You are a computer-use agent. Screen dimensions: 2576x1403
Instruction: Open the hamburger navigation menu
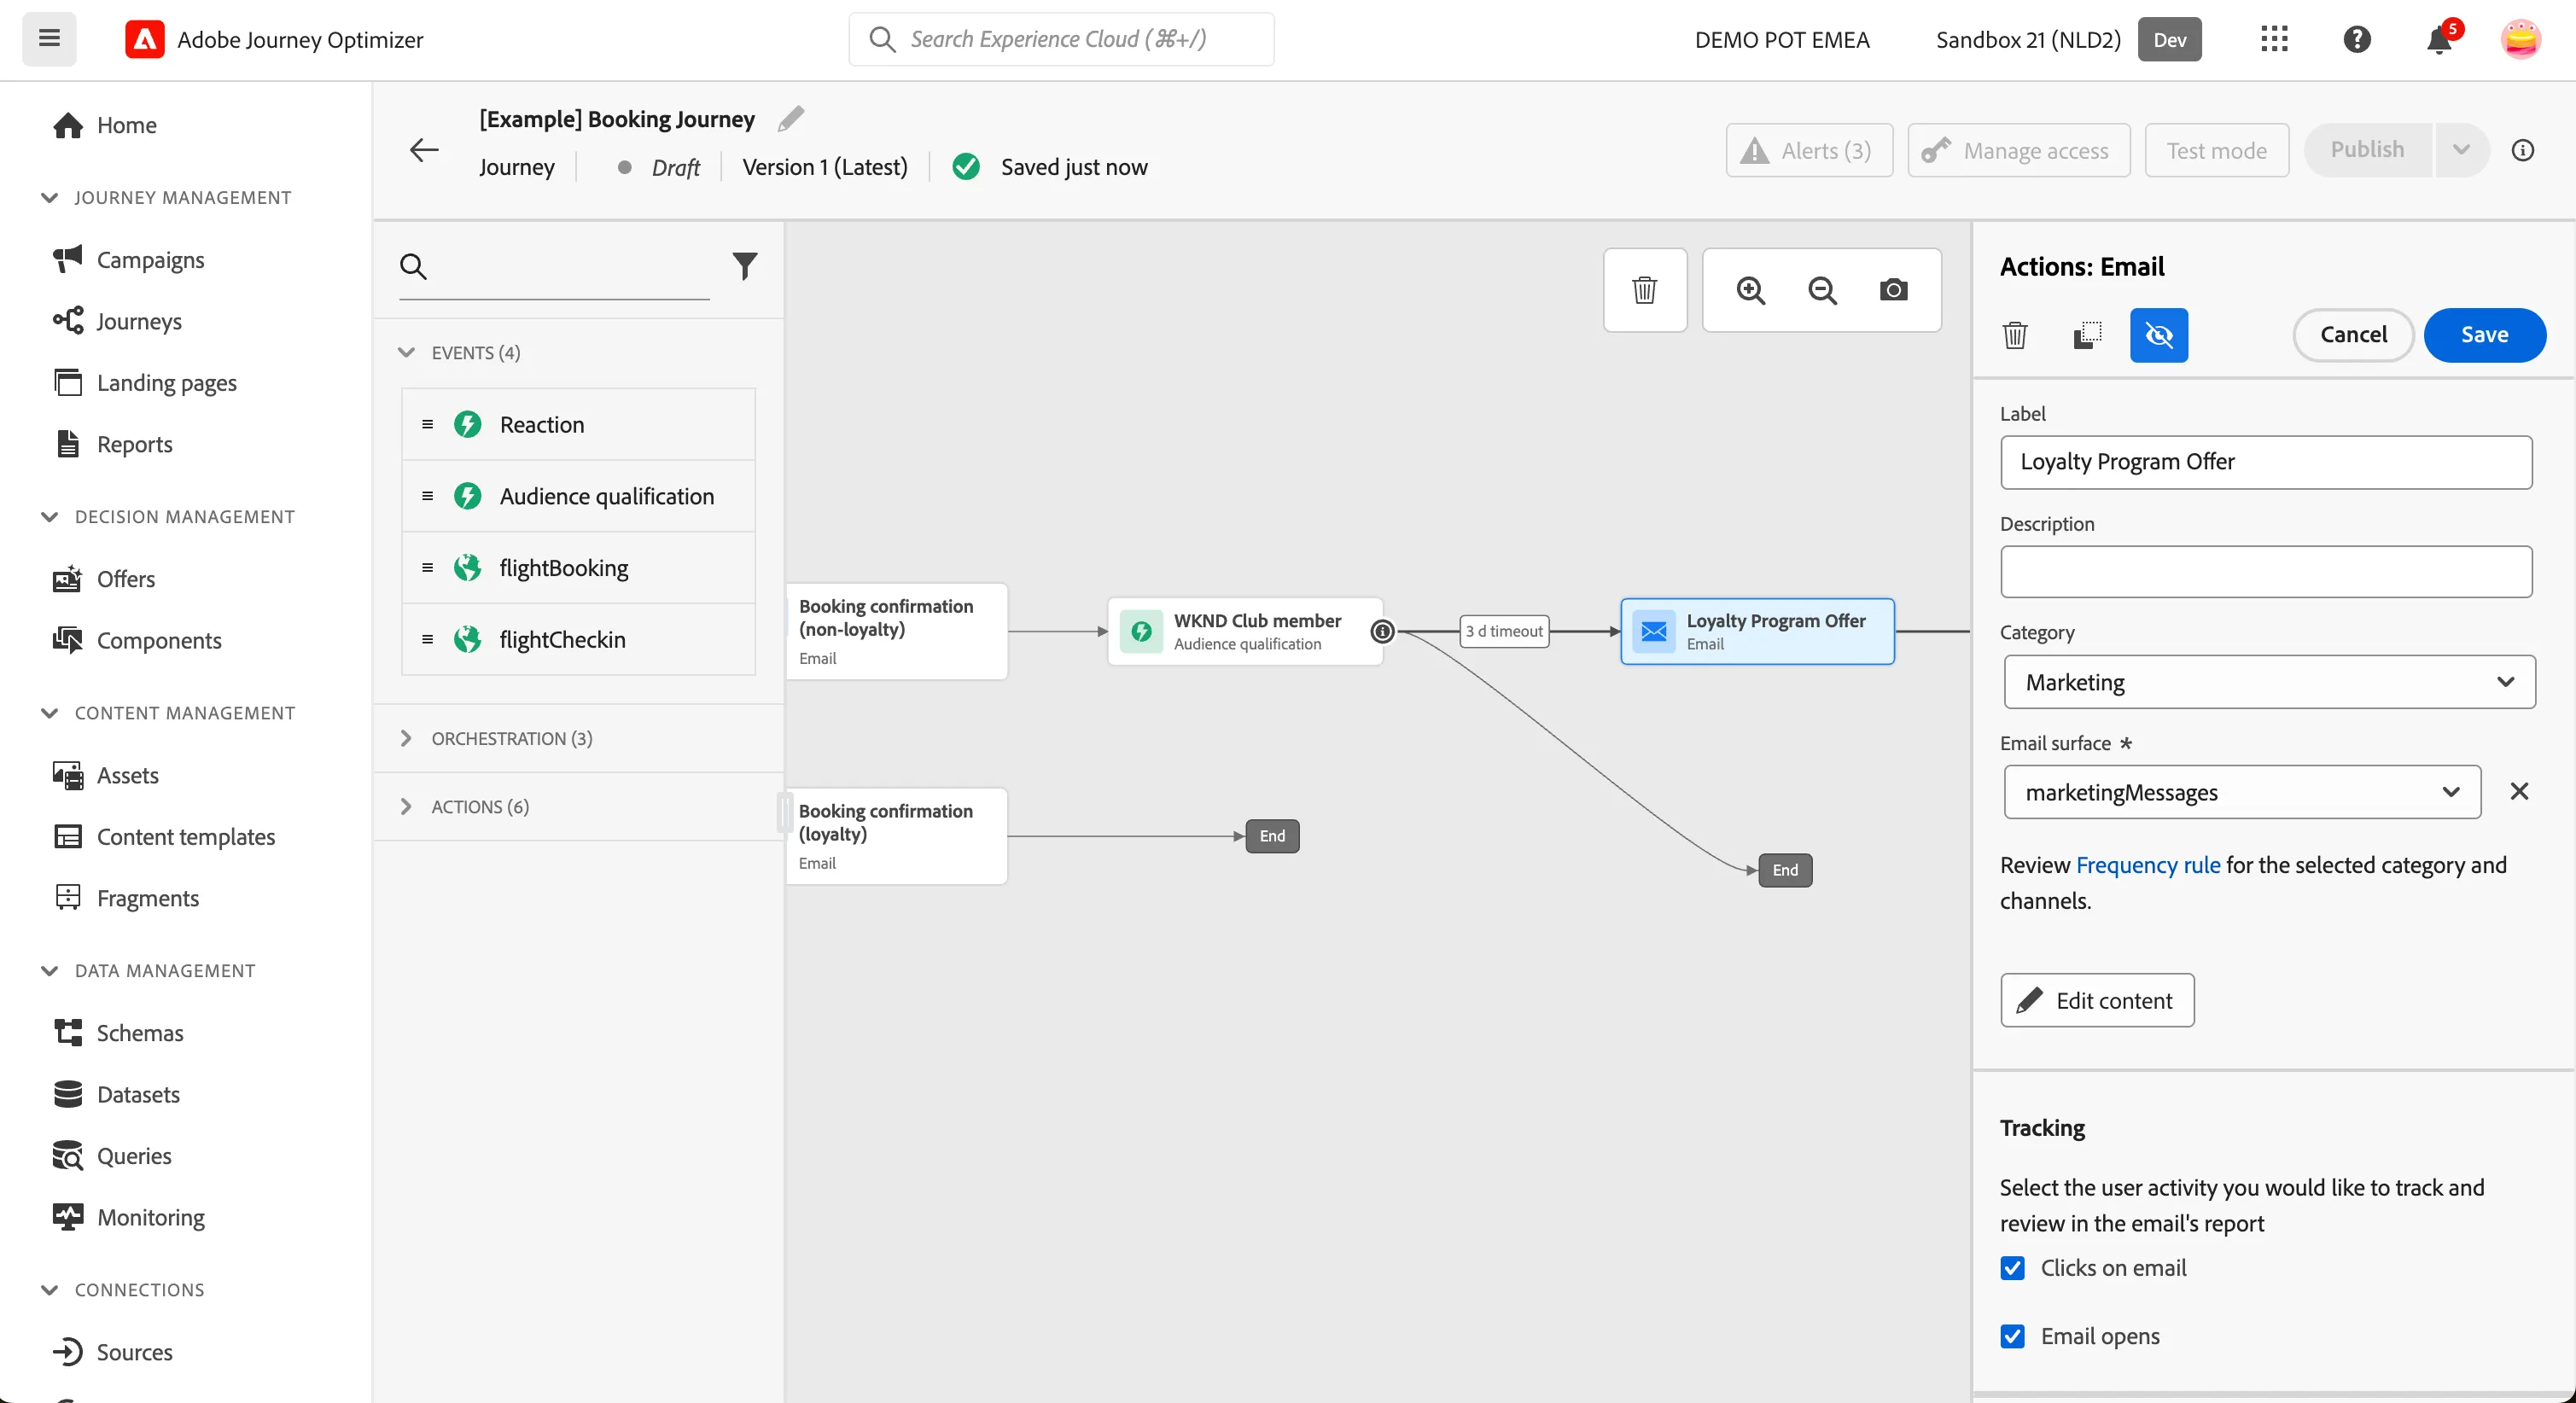[49, 39]
